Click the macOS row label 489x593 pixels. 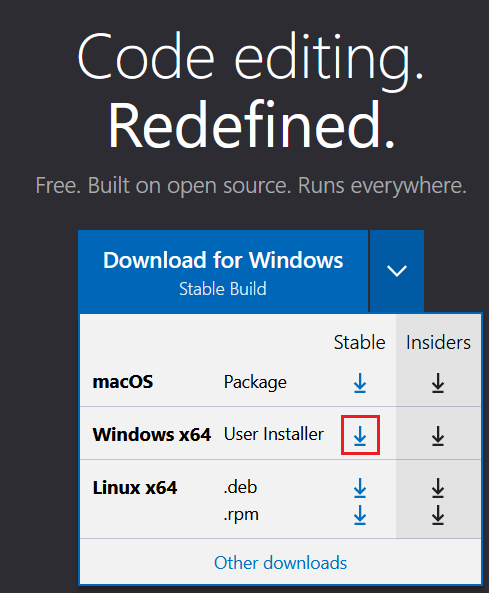[x=123, y=382]
